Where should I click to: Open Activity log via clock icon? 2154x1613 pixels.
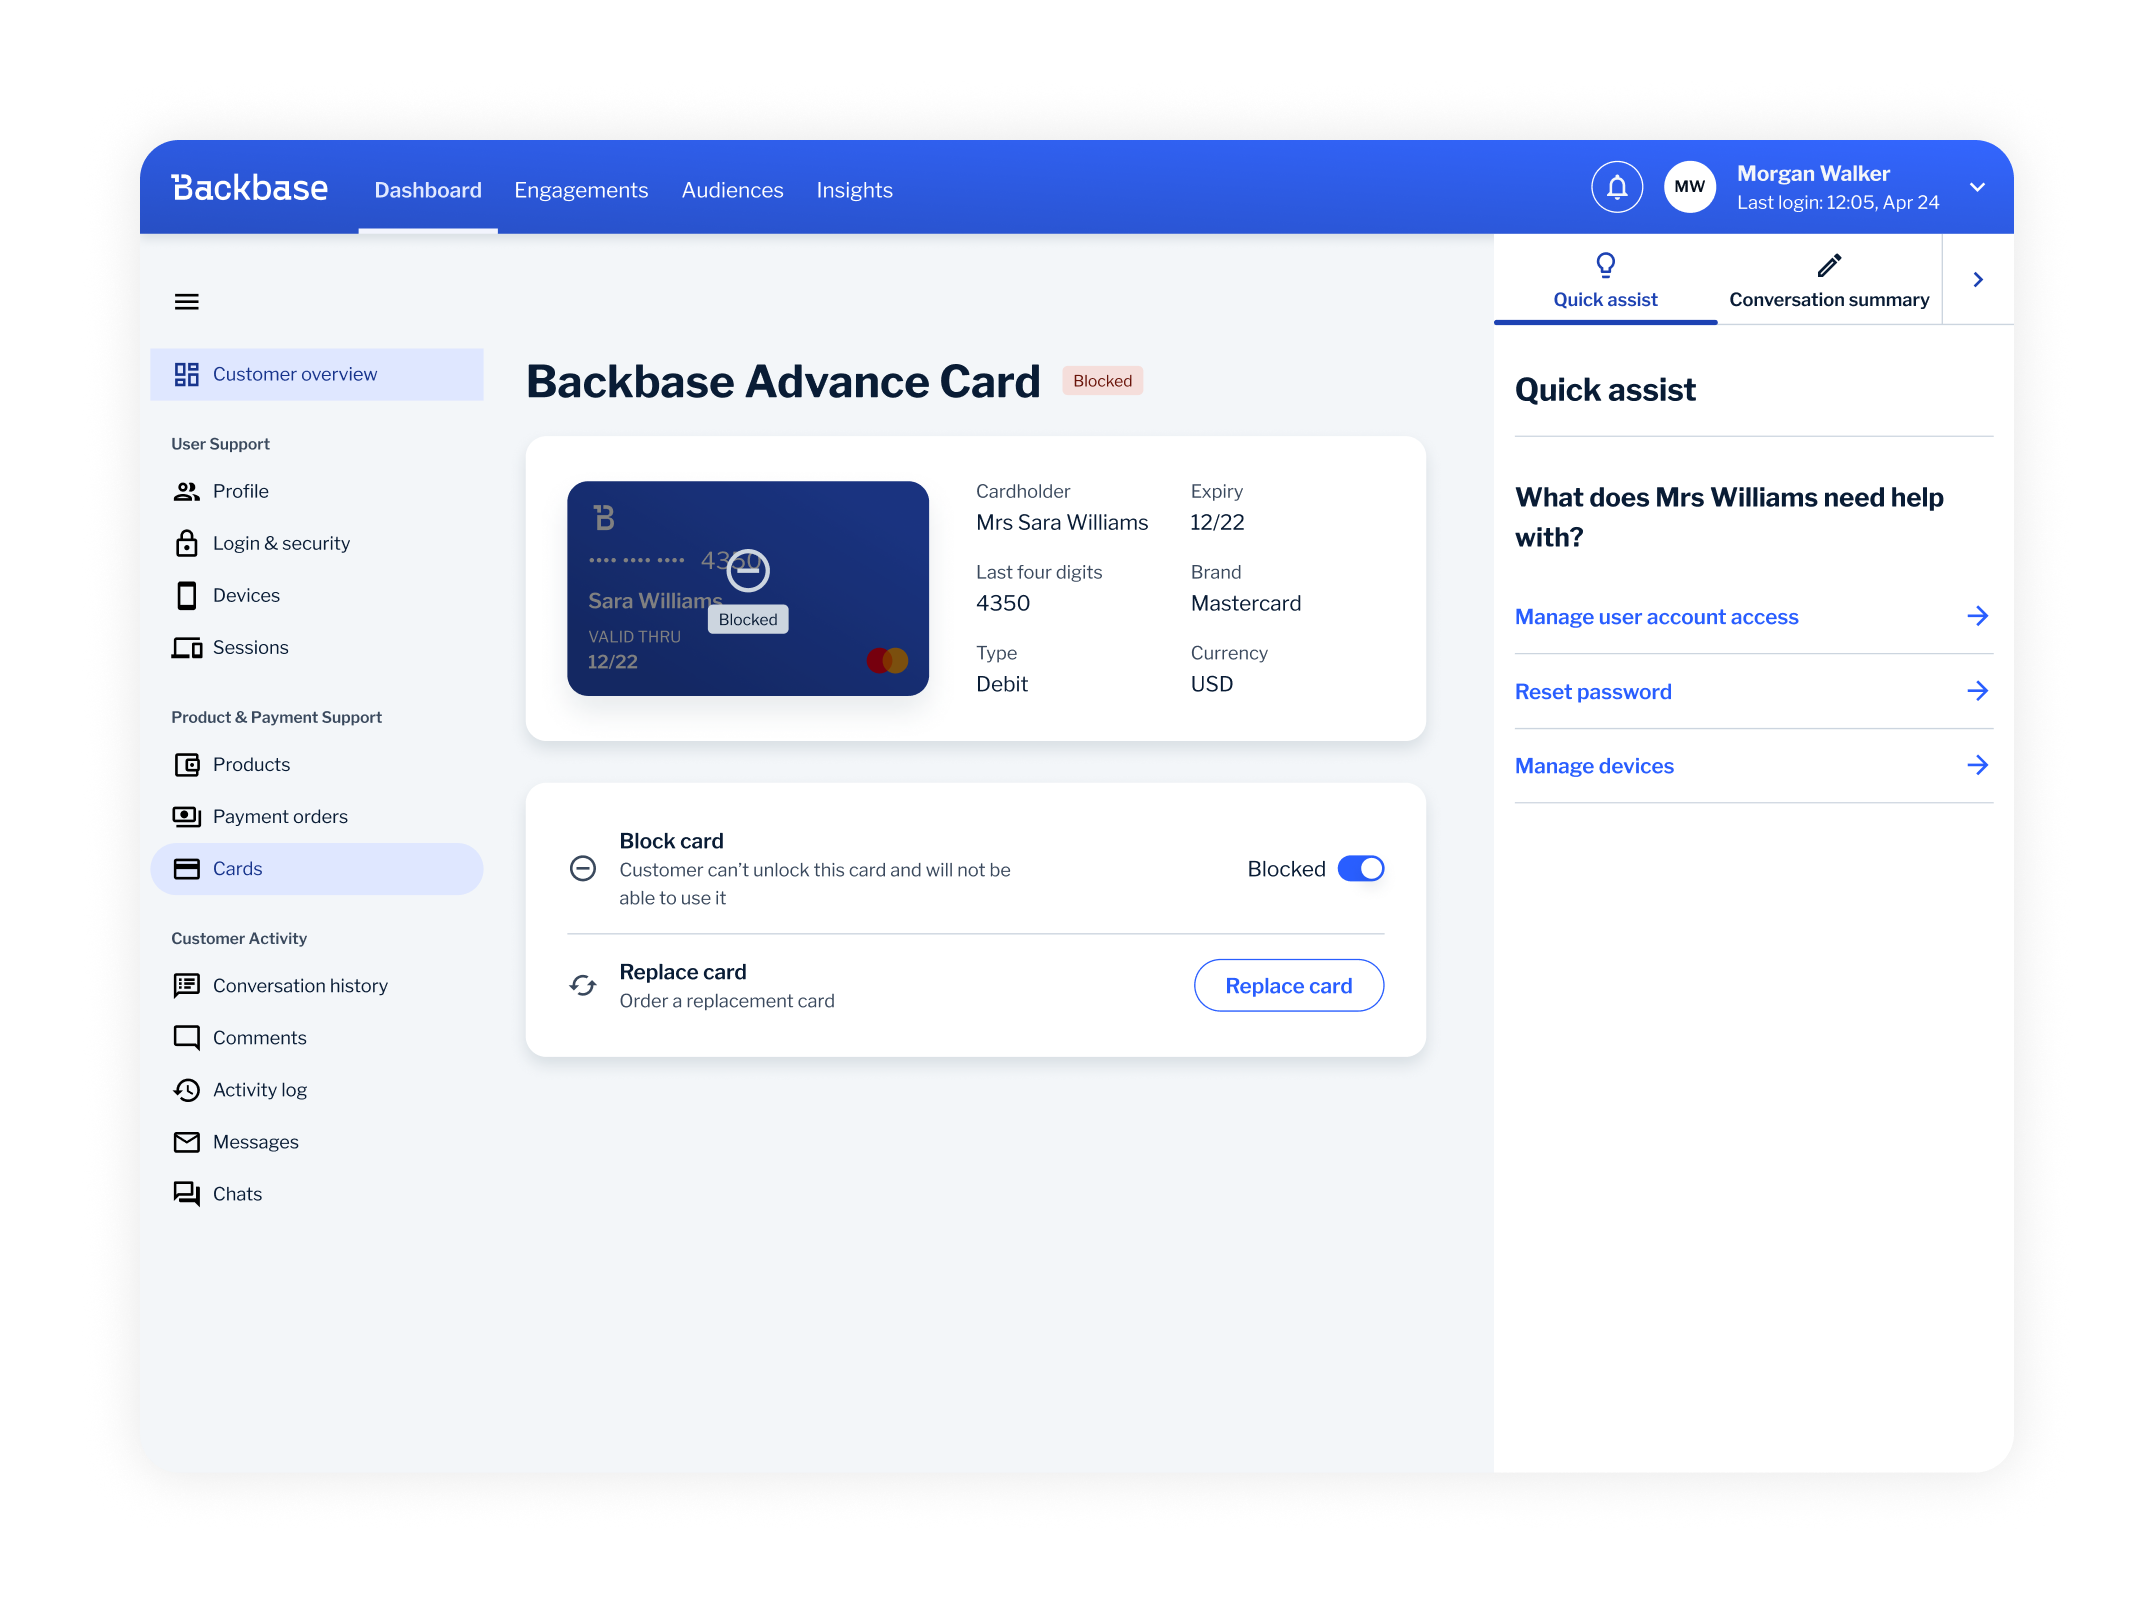[187, 1089]
